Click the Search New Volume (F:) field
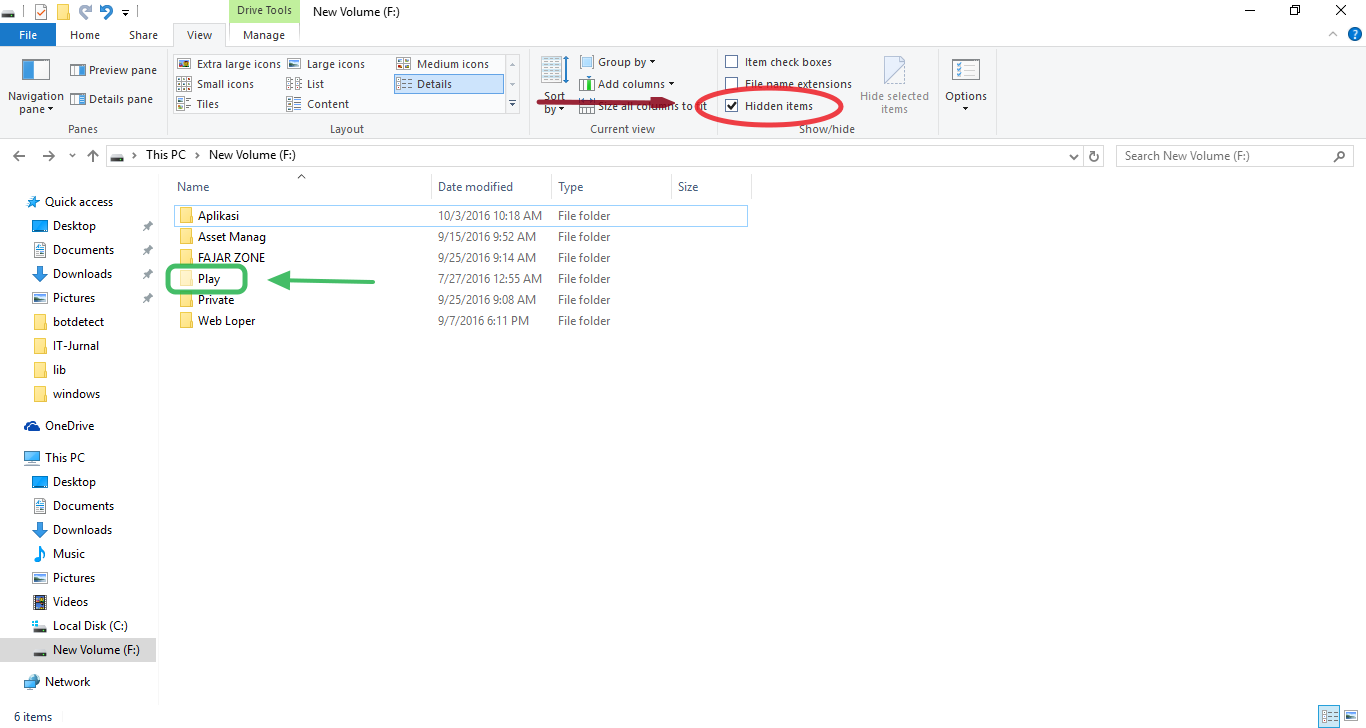The height and width of the screenshot is (728, 1366). pos(1225,156)
